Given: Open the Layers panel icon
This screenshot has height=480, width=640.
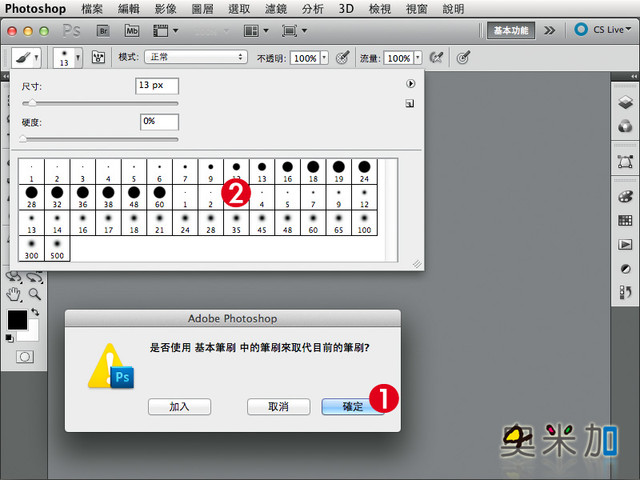Looking at the screenshot, I should click(x=625, y=102).
